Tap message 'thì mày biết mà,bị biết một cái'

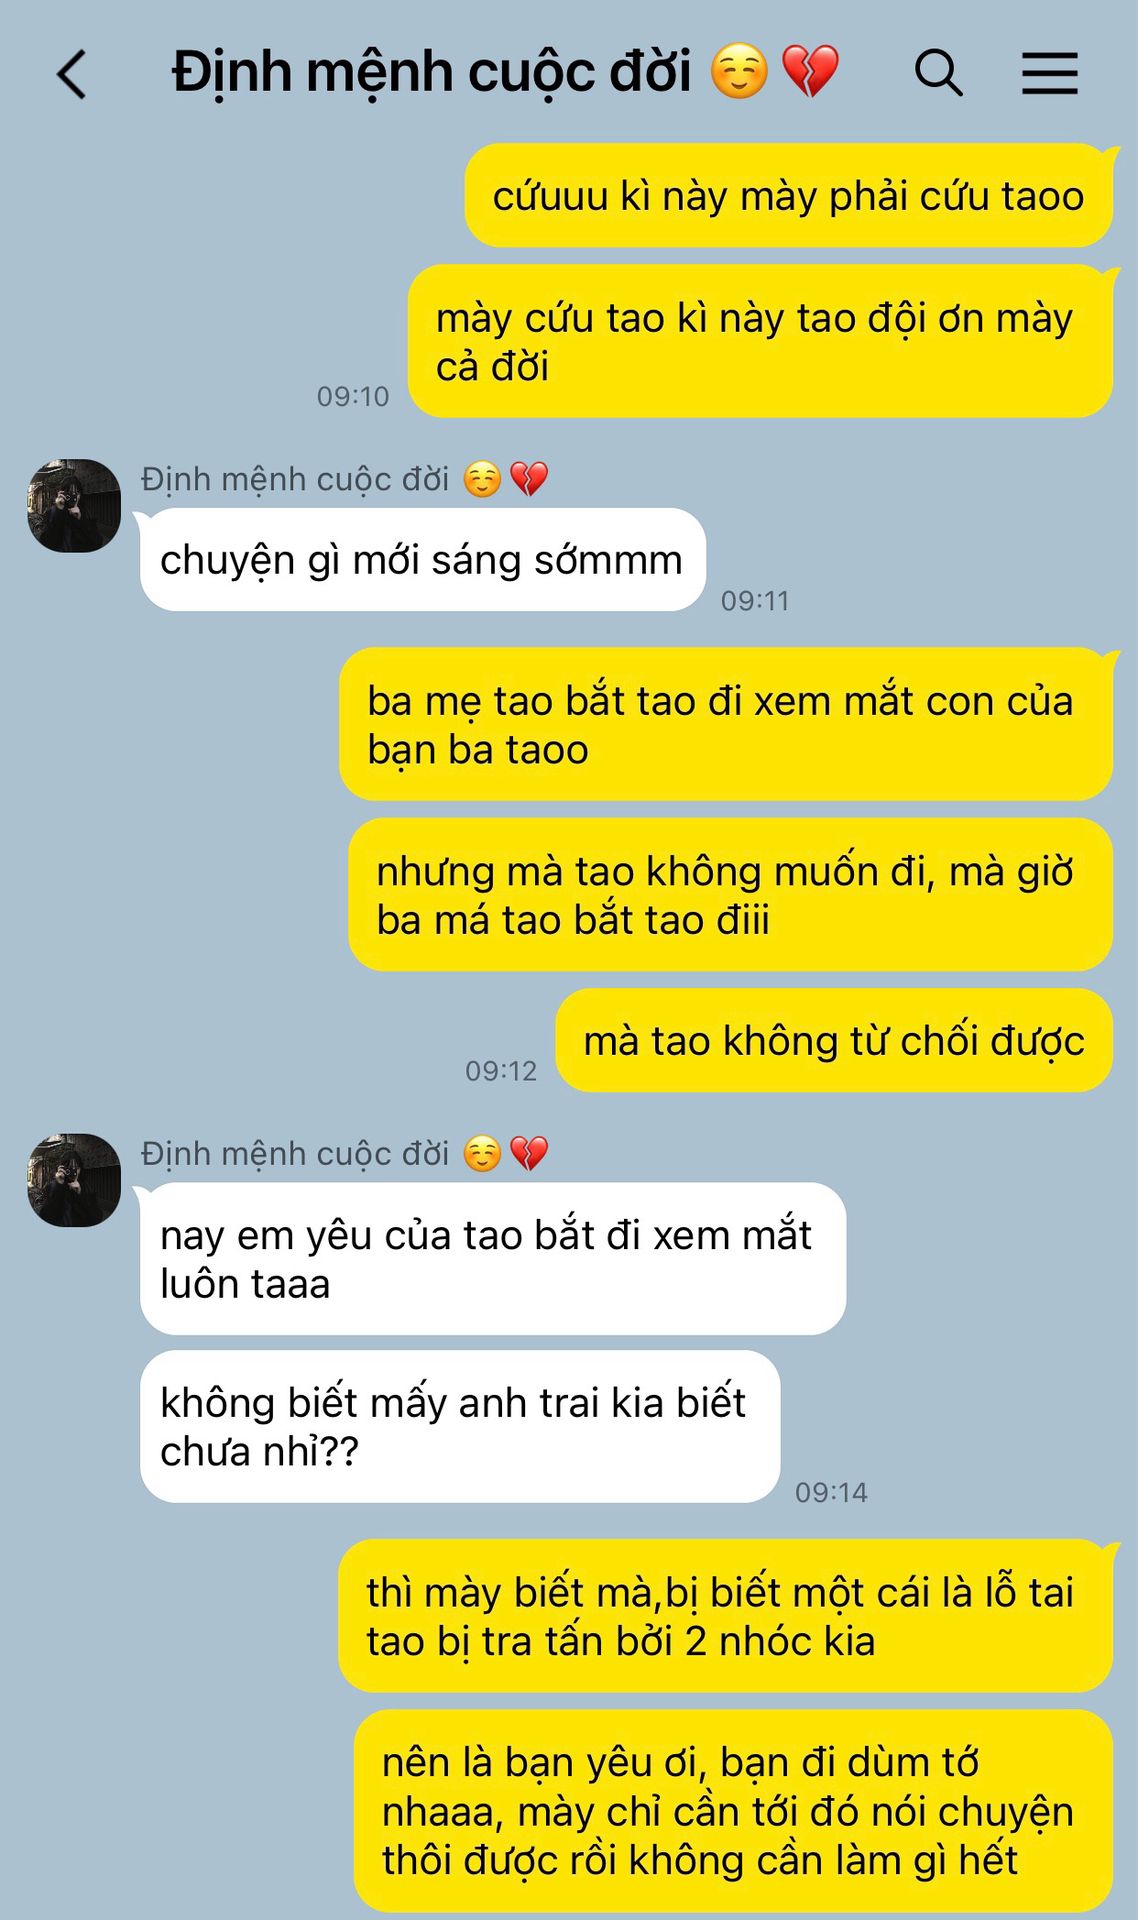click(726, 1616)
